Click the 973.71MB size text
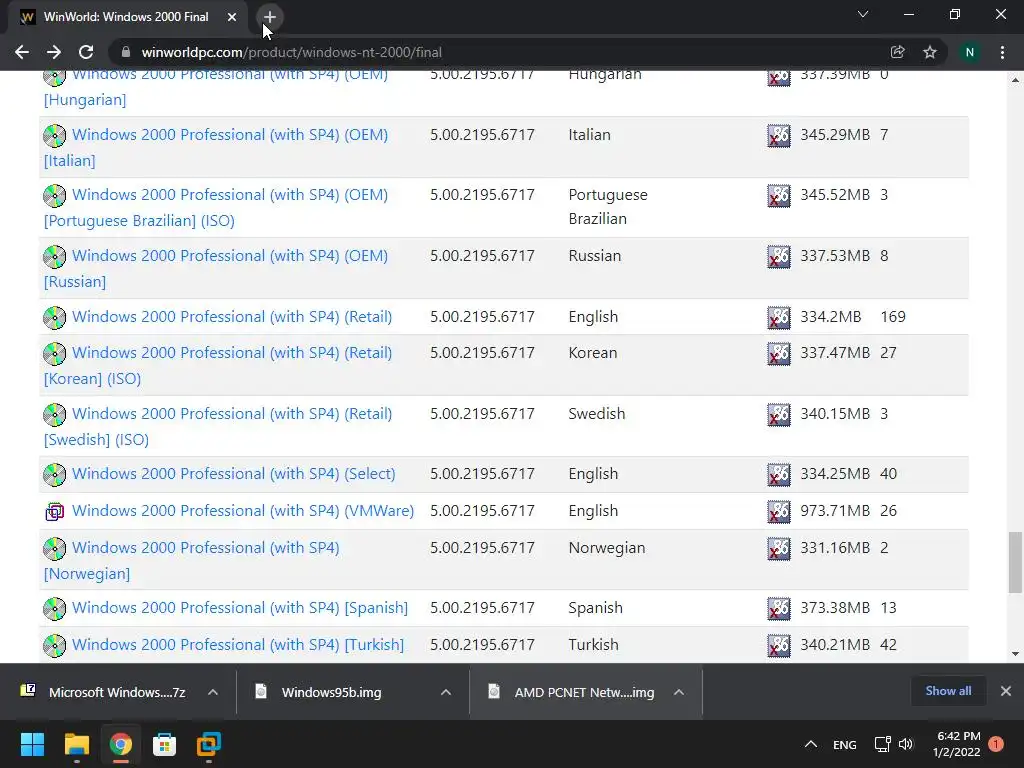1024x768 pixels. click(835, 511)
